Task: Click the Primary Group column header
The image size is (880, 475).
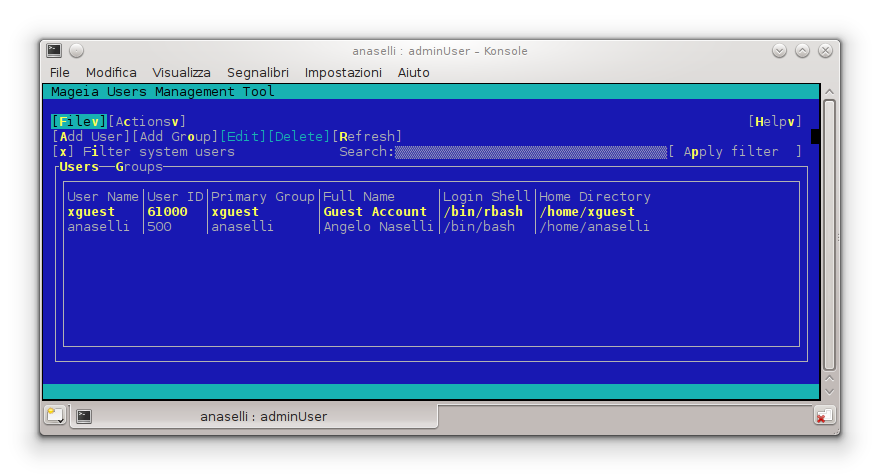Action: click(263, 197)
